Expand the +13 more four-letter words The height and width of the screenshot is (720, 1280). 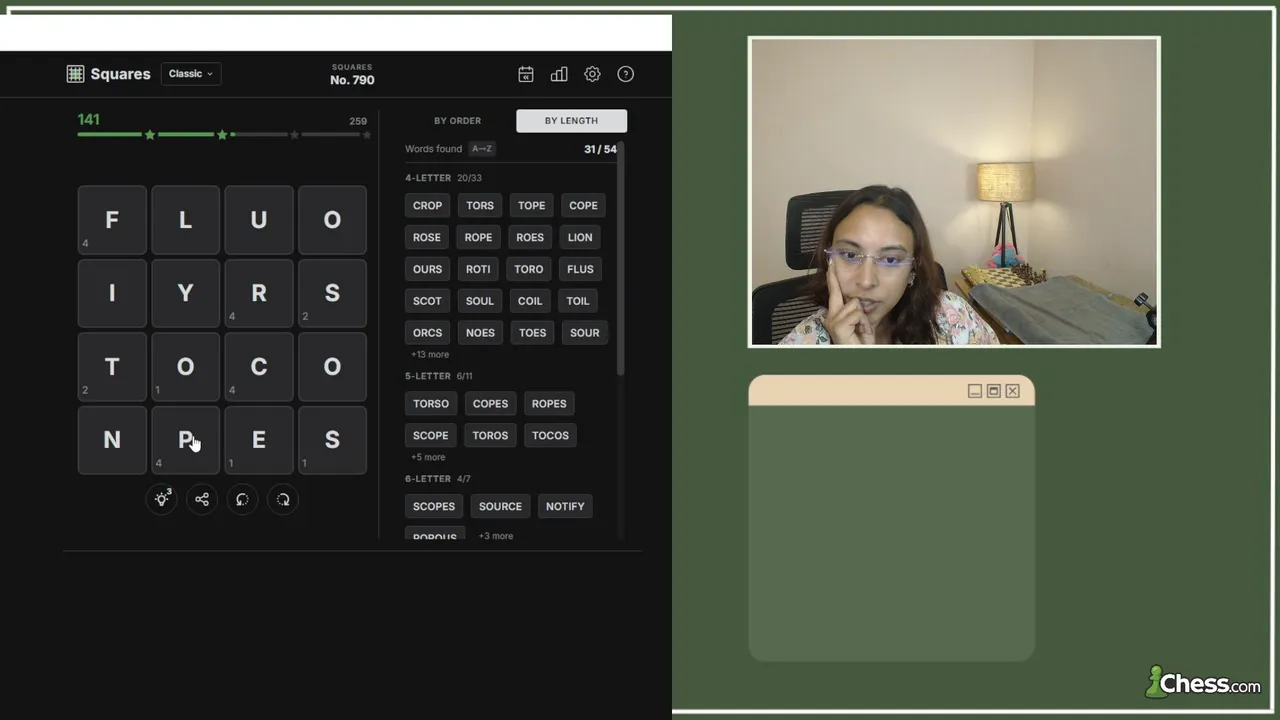(x=430, y=354)
